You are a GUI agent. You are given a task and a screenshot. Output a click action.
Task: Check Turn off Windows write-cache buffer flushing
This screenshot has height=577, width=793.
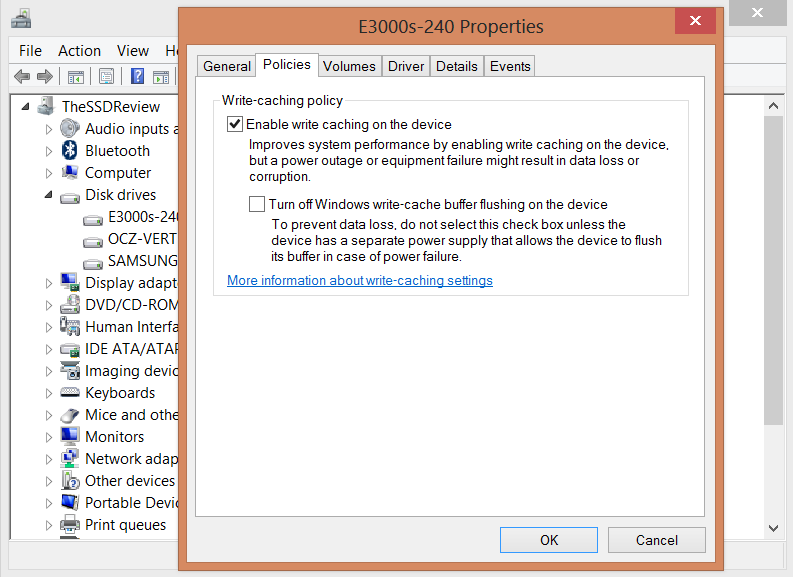257,204
